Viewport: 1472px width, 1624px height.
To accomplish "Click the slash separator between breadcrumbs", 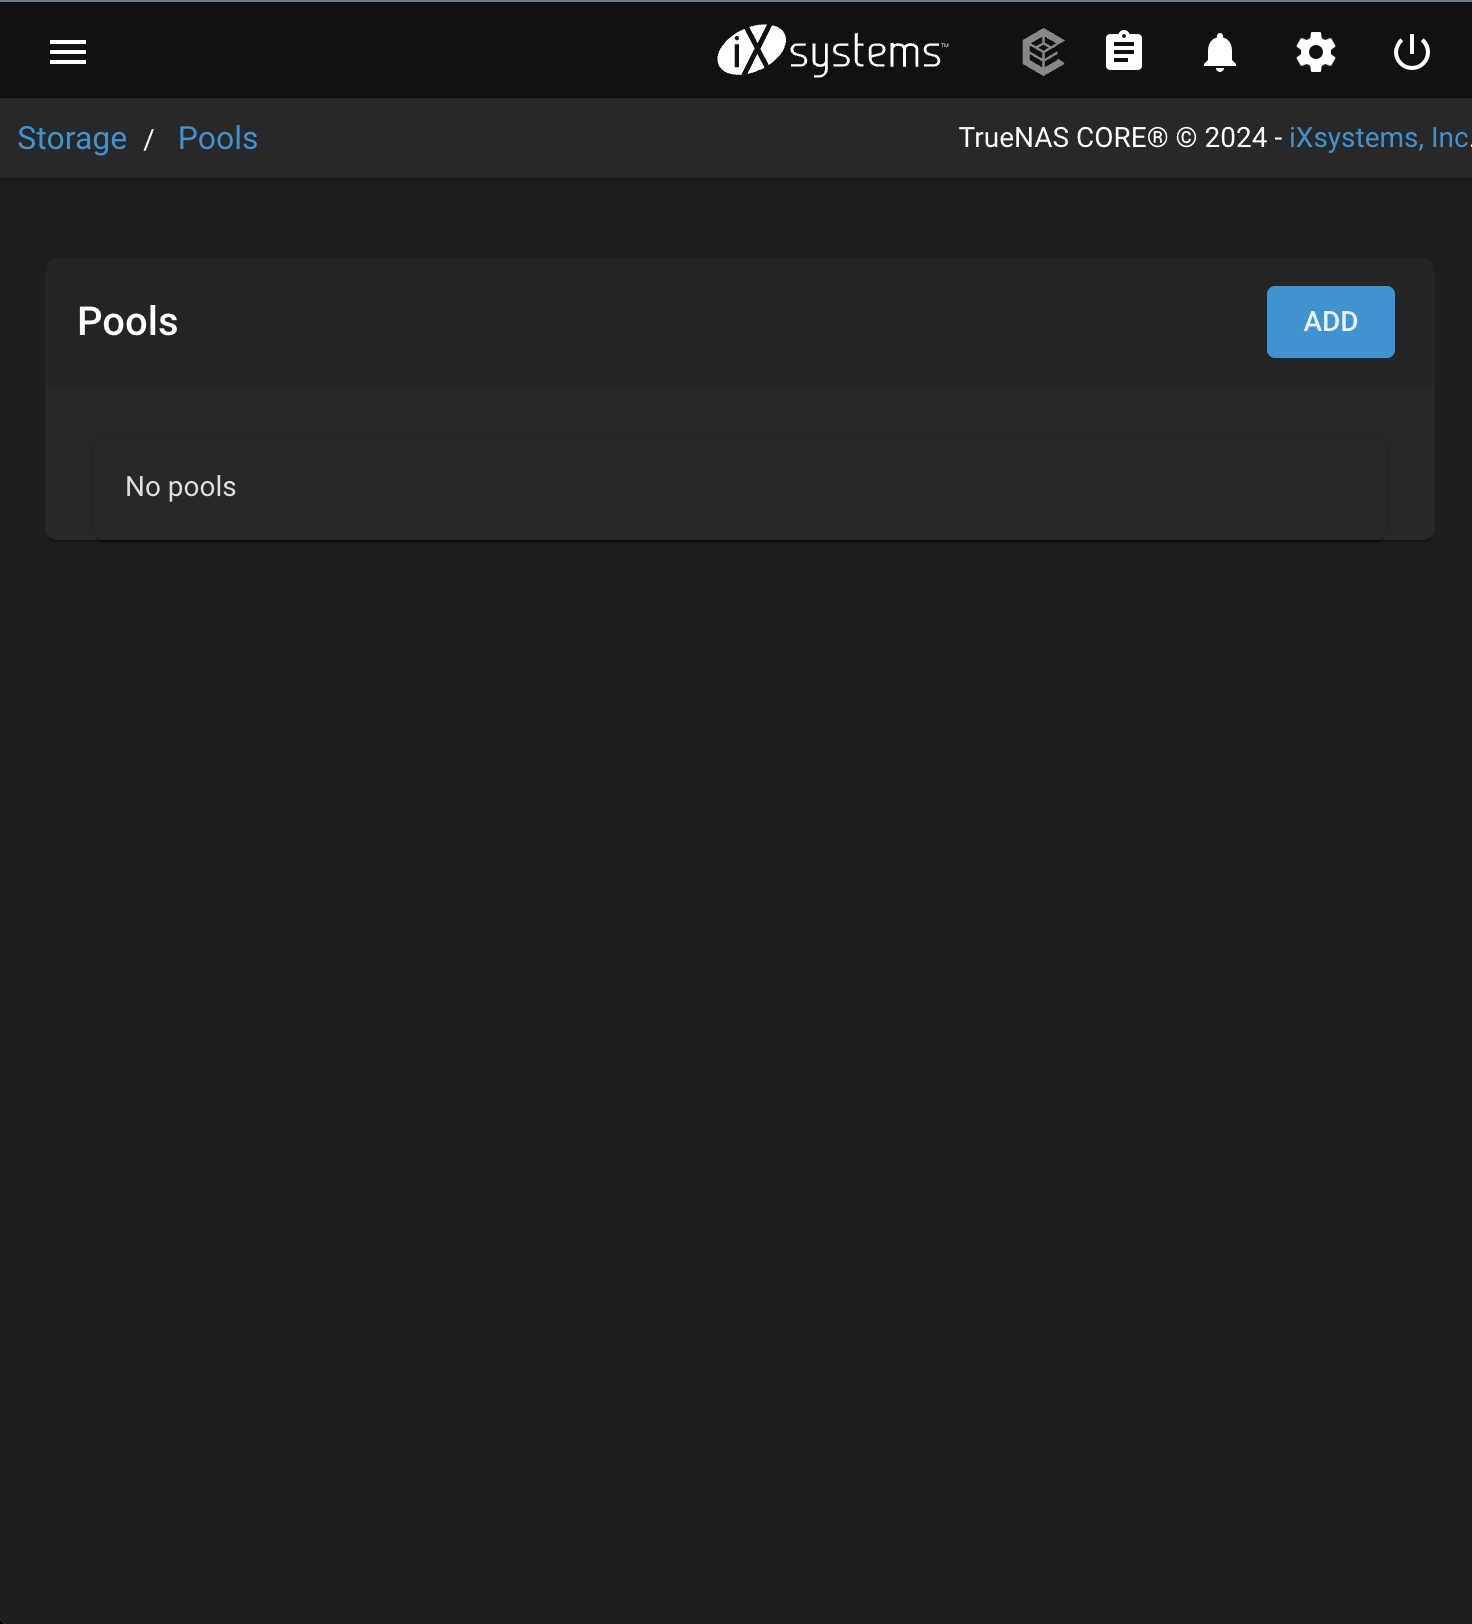I will (149, 139).
